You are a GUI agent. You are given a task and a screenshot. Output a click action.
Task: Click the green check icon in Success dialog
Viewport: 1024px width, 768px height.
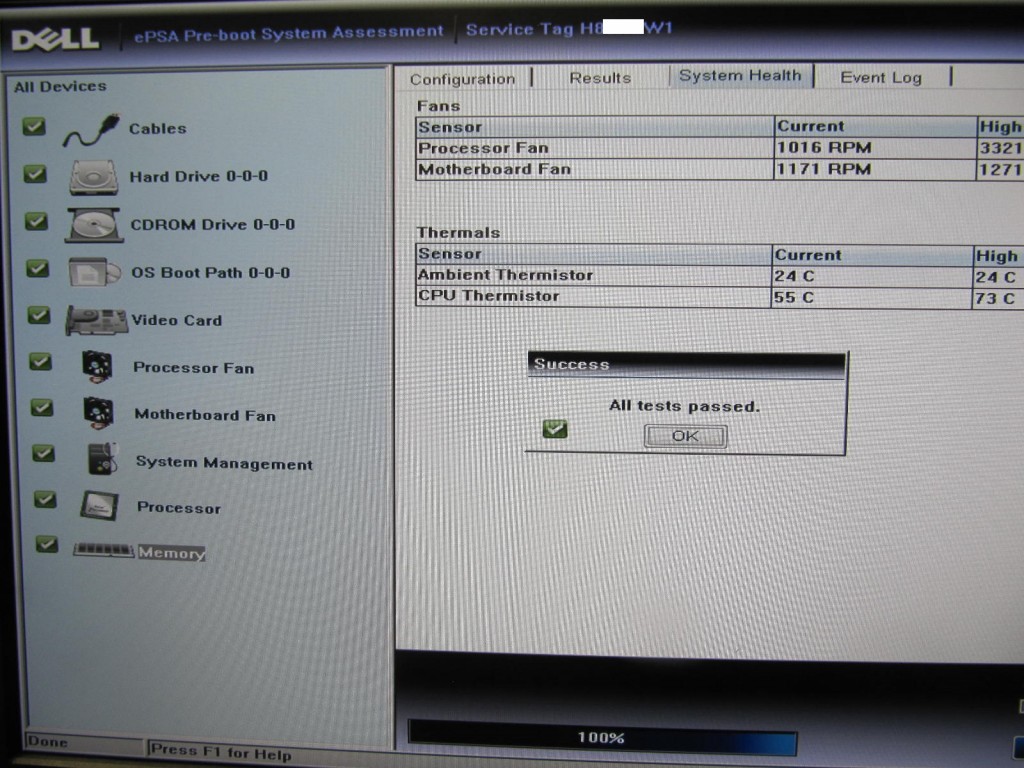[555, 429]
